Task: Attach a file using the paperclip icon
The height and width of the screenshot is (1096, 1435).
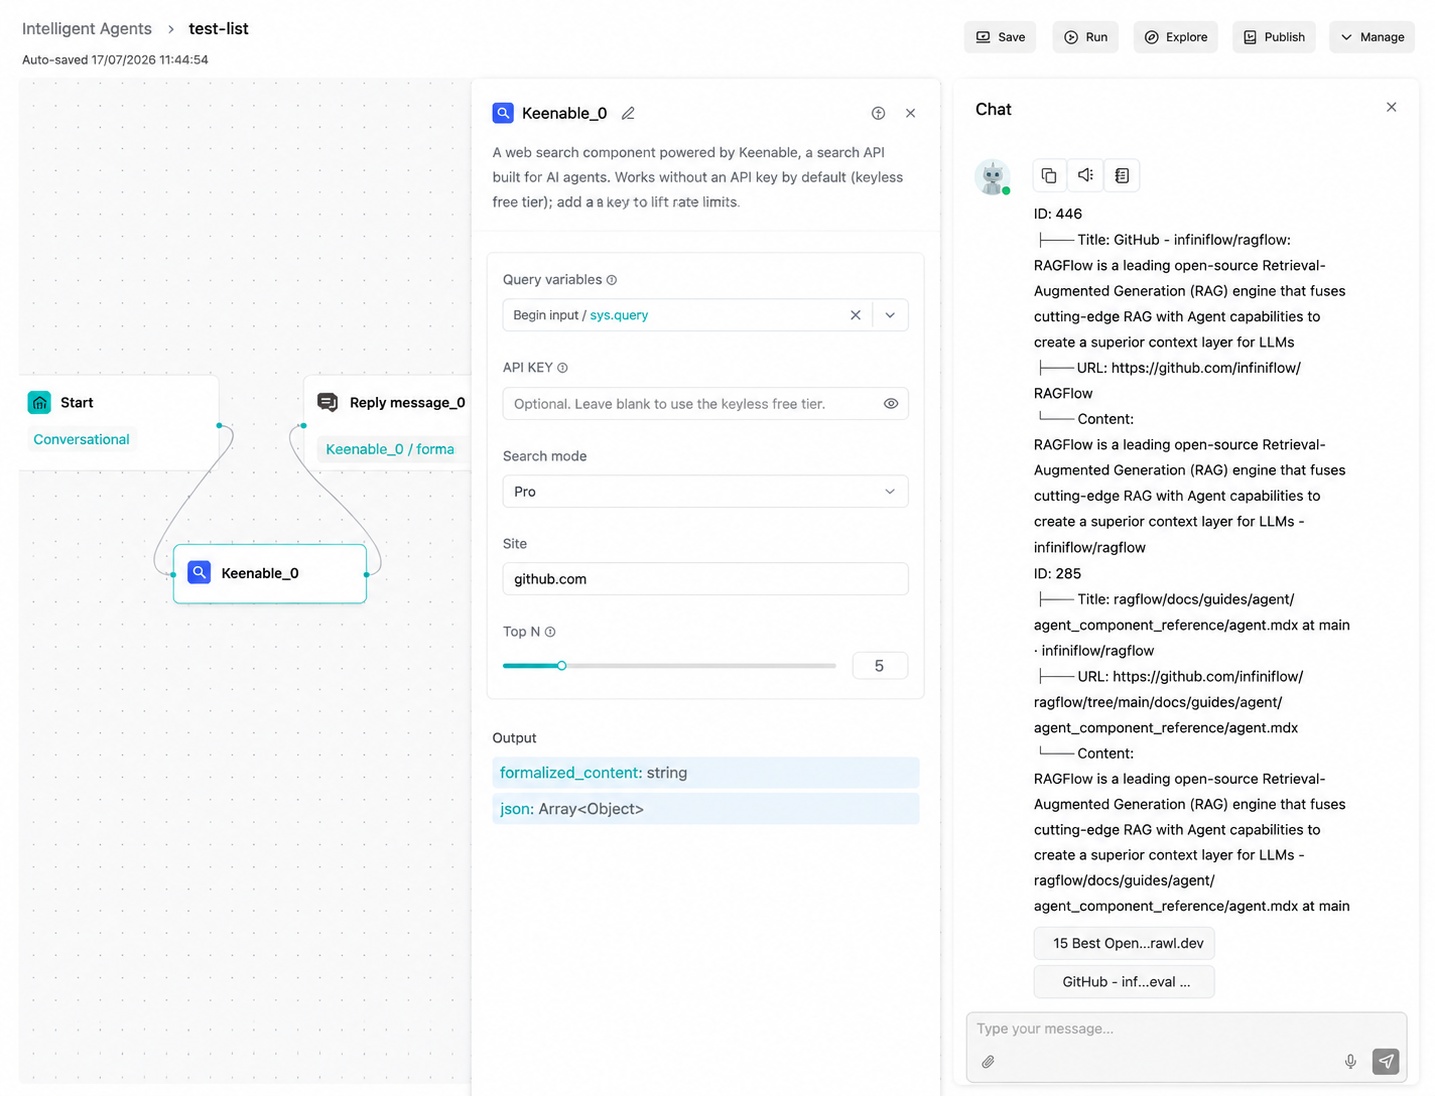Action: click(988, 1061)
